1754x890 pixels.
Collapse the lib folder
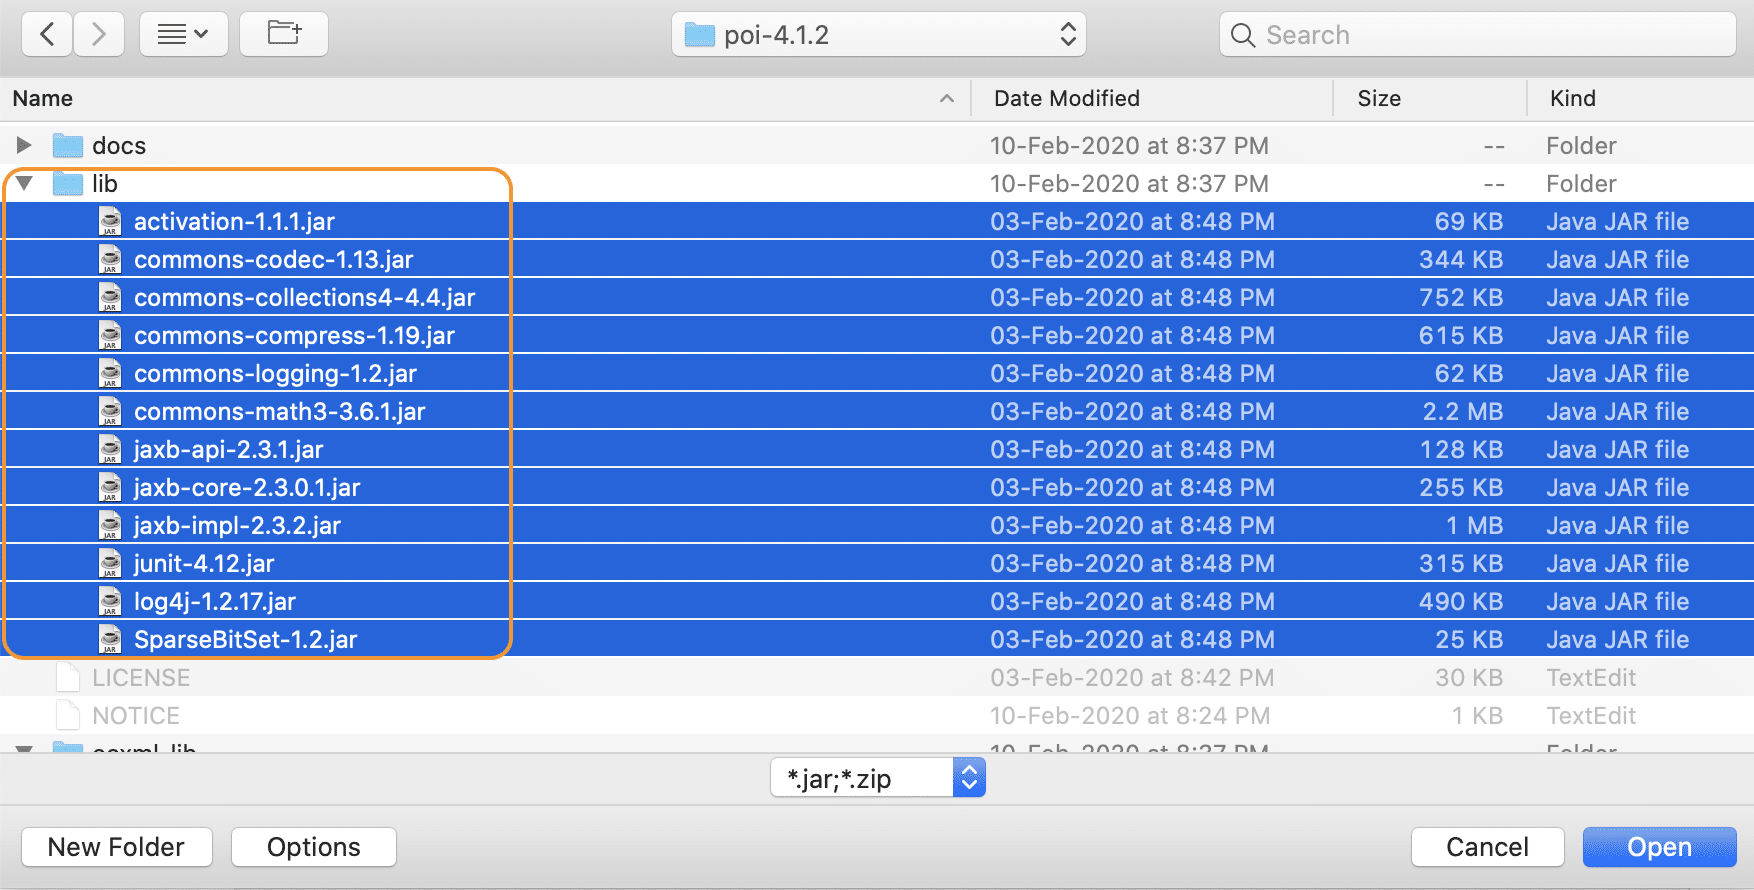click(x=24, y=184)
